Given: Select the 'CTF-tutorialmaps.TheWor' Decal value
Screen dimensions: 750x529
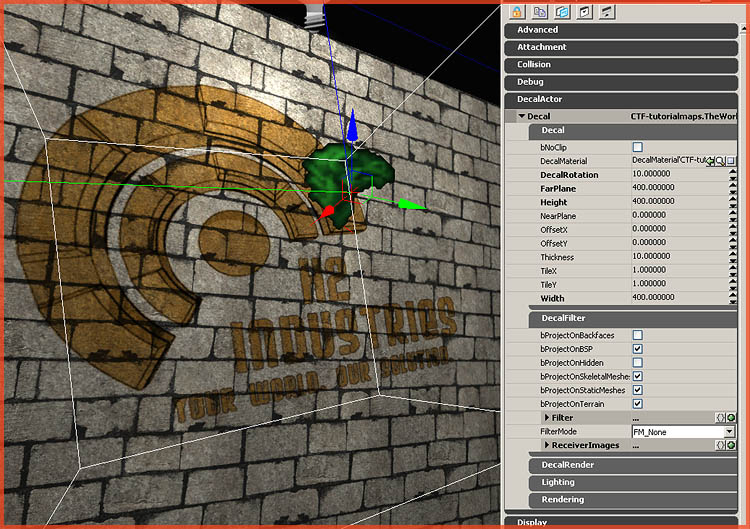Looking at the screenshot, I should [x=684, y=116].
